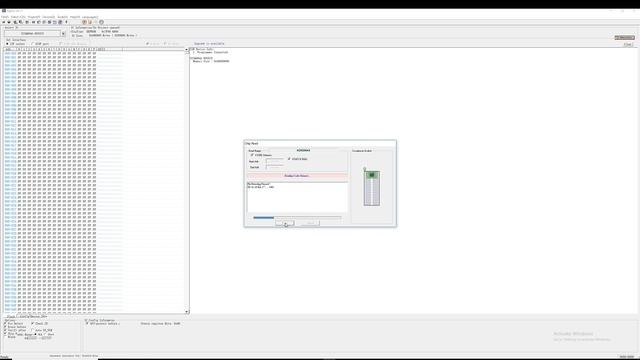The height and width of the screenshot is (360, 640).
Task: Toggle the Check ID checkbox
Action: (x=33, y=324)
